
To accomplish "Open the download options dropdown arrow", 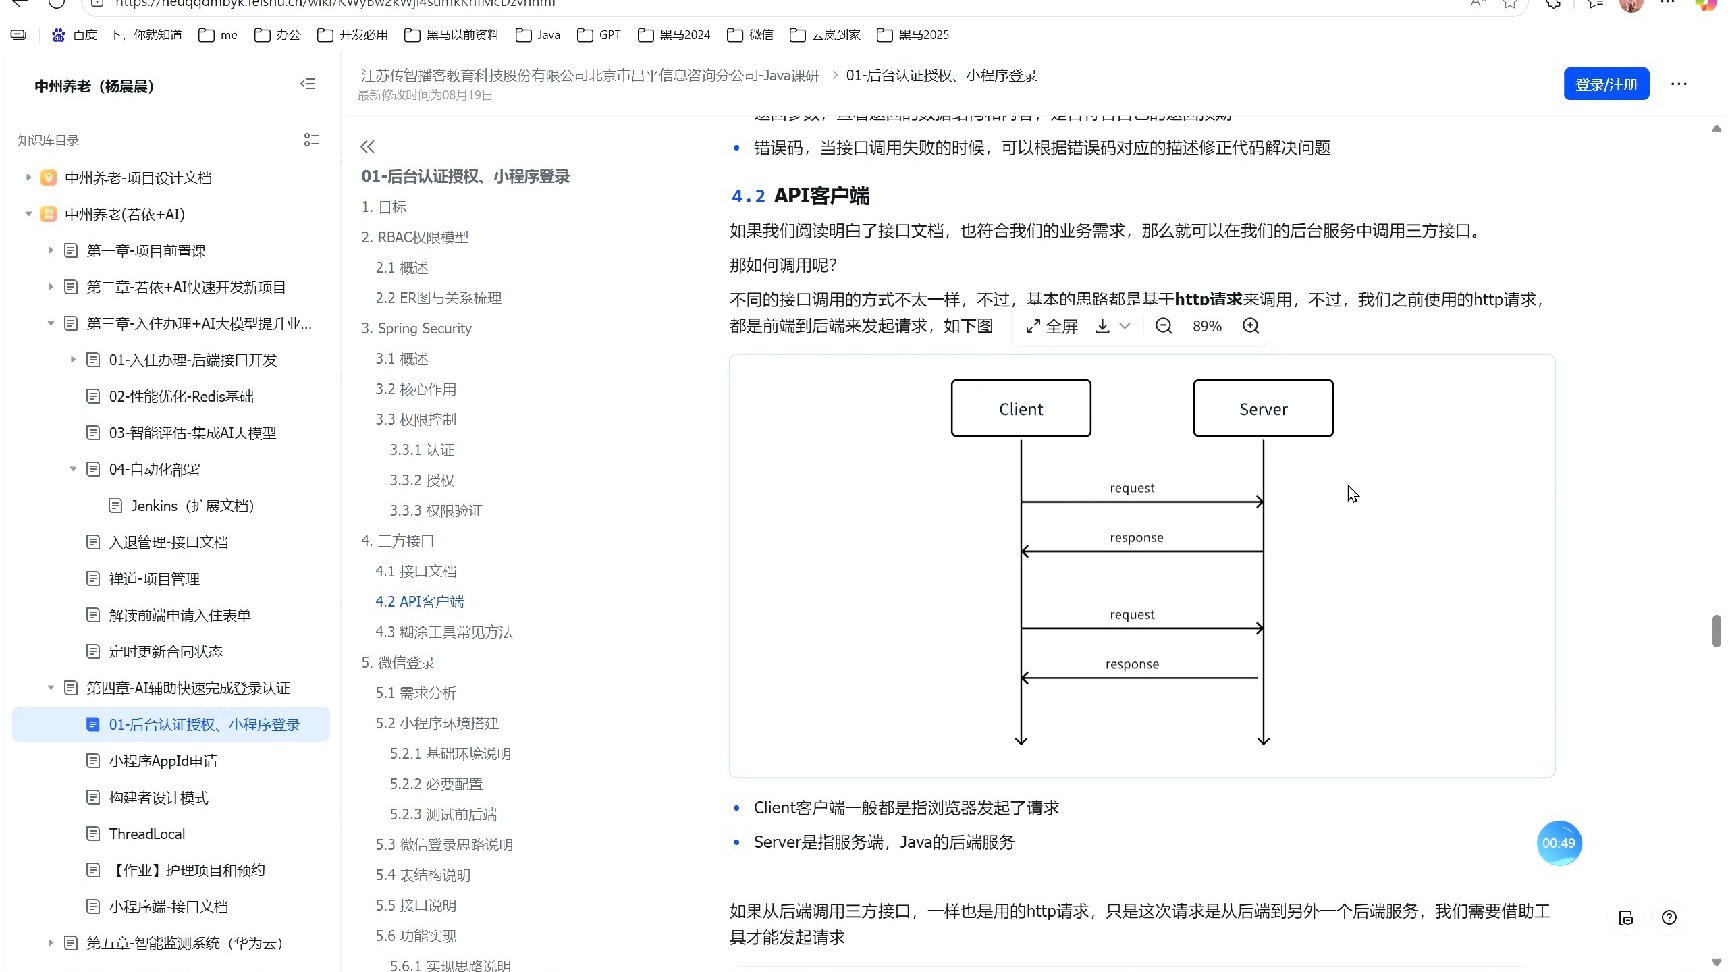I will 1125,326.
